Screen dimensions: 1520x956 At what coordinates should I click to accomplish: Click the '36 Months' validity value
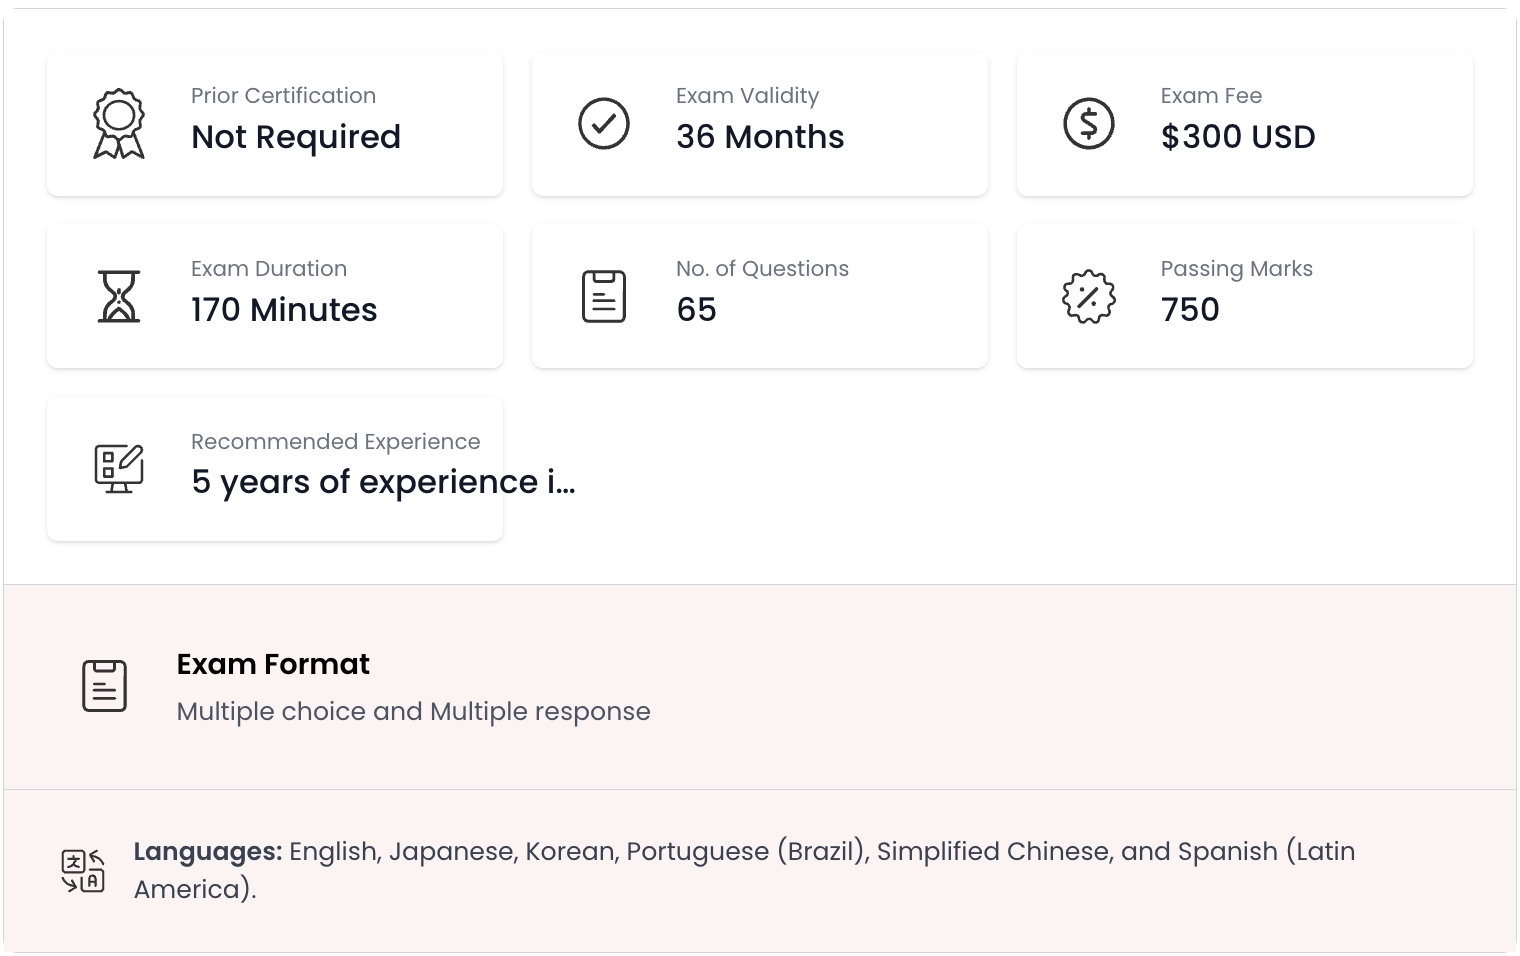click(x=760, y=137)
